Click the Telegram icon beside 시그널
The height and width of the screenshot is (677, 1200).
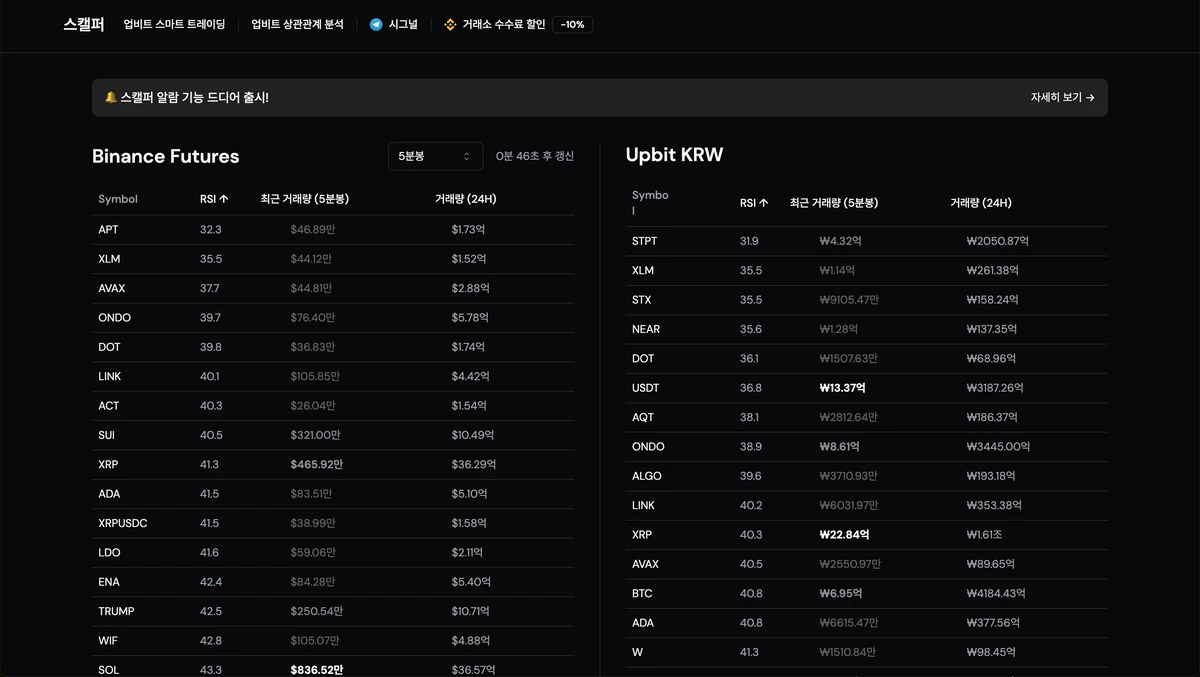(376, 24)
